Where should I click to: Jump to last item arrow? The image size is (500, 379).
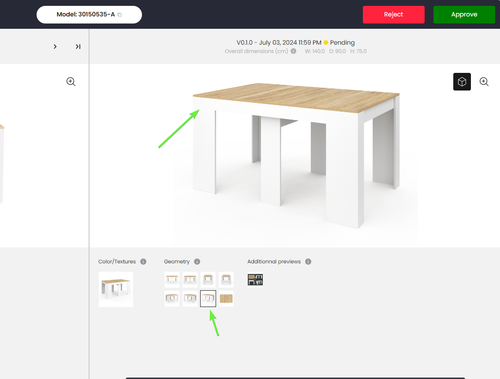[x=78, y=46]
